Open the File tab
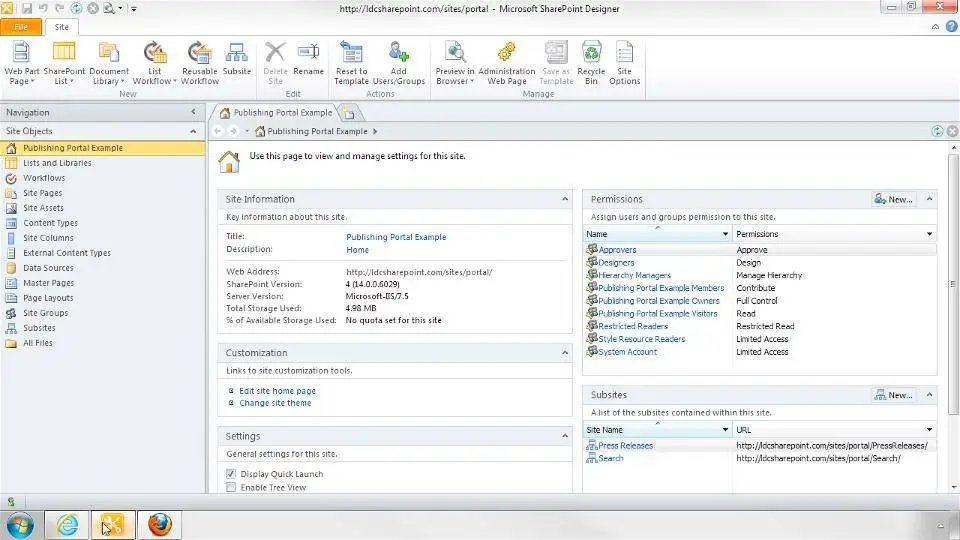Screen dimensions: 960x540 coord(22,28)
